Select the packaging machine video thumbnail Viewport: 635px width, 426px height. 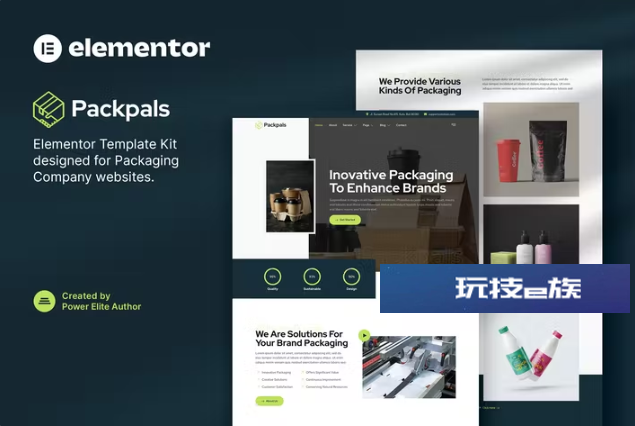tap(409, 367)
